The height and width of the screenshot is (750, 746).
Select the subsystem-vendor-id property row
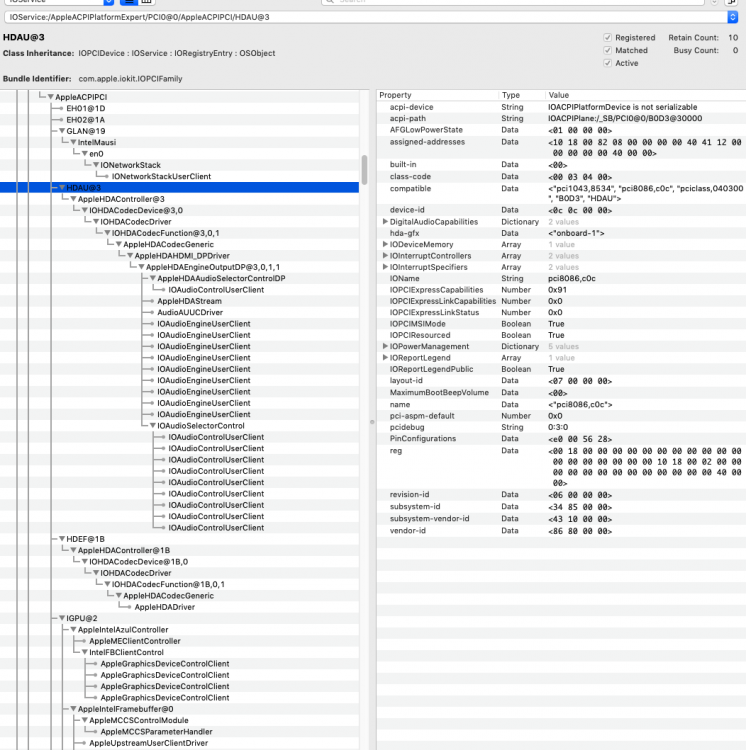tap(561, 518)
